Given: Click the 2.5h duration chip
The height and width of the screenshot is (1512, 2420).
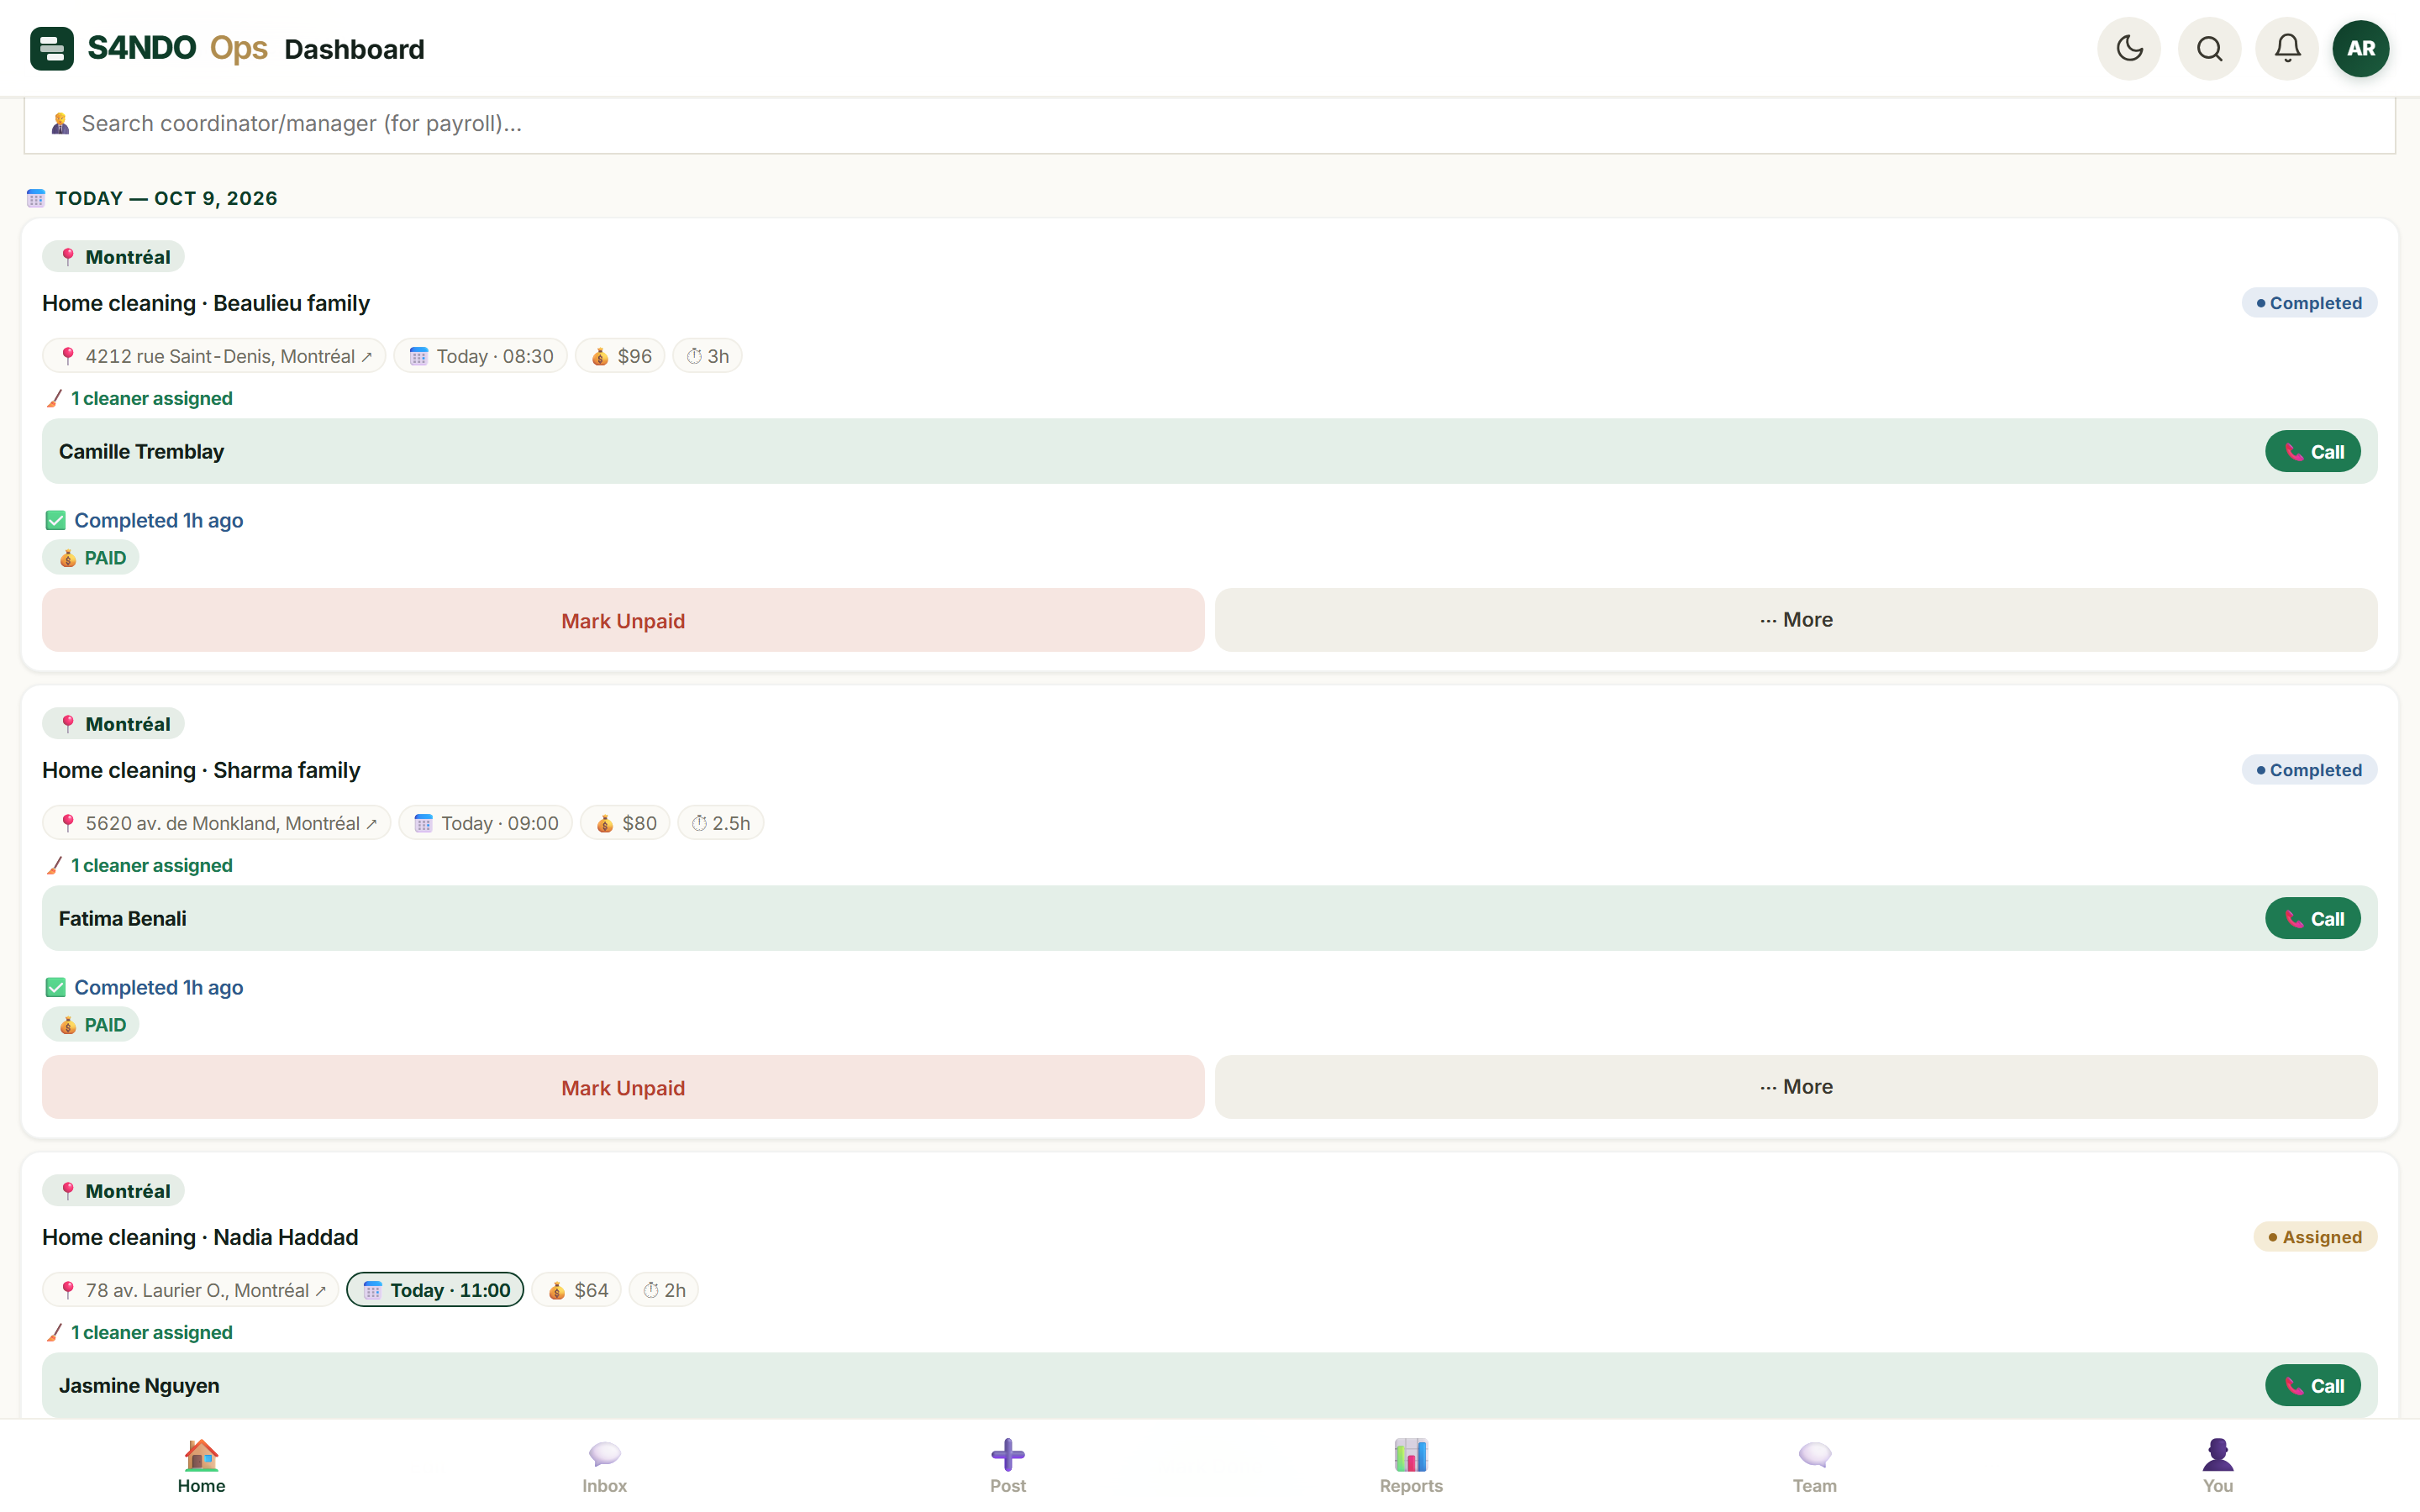Looking at the screenshot, I should click(x=721, y=823).
